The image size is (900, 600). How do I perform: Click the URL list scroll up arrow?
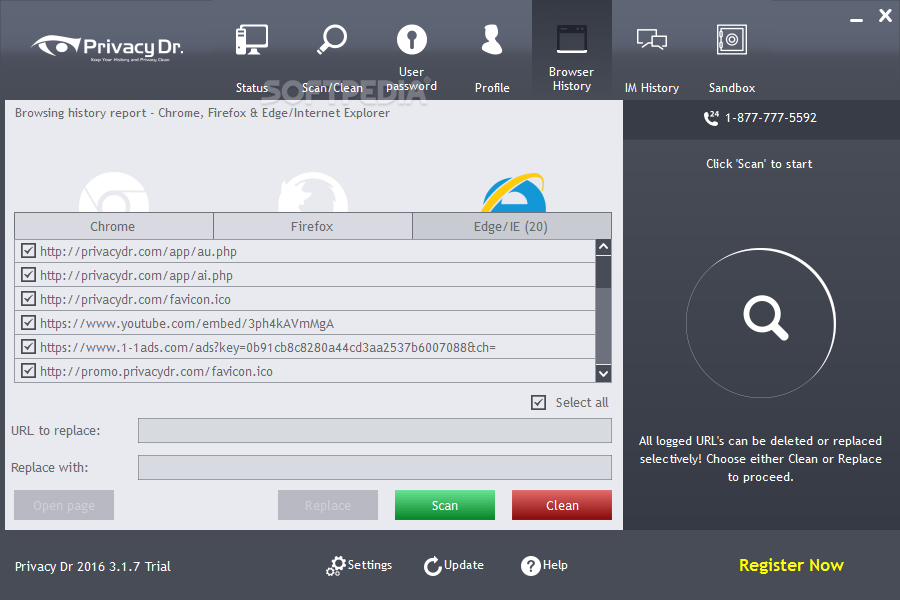[x=603, y=247]
